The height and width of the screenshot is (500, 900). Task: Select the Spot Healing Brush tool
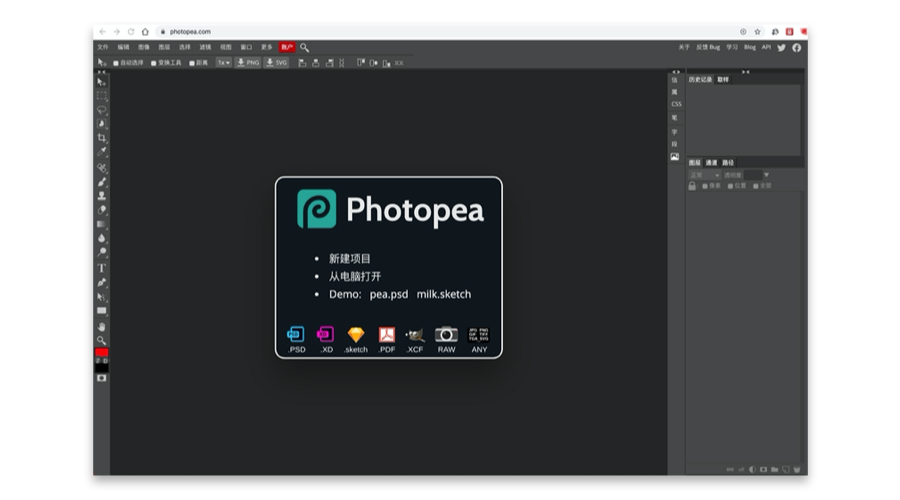click(x=102, y=168)
